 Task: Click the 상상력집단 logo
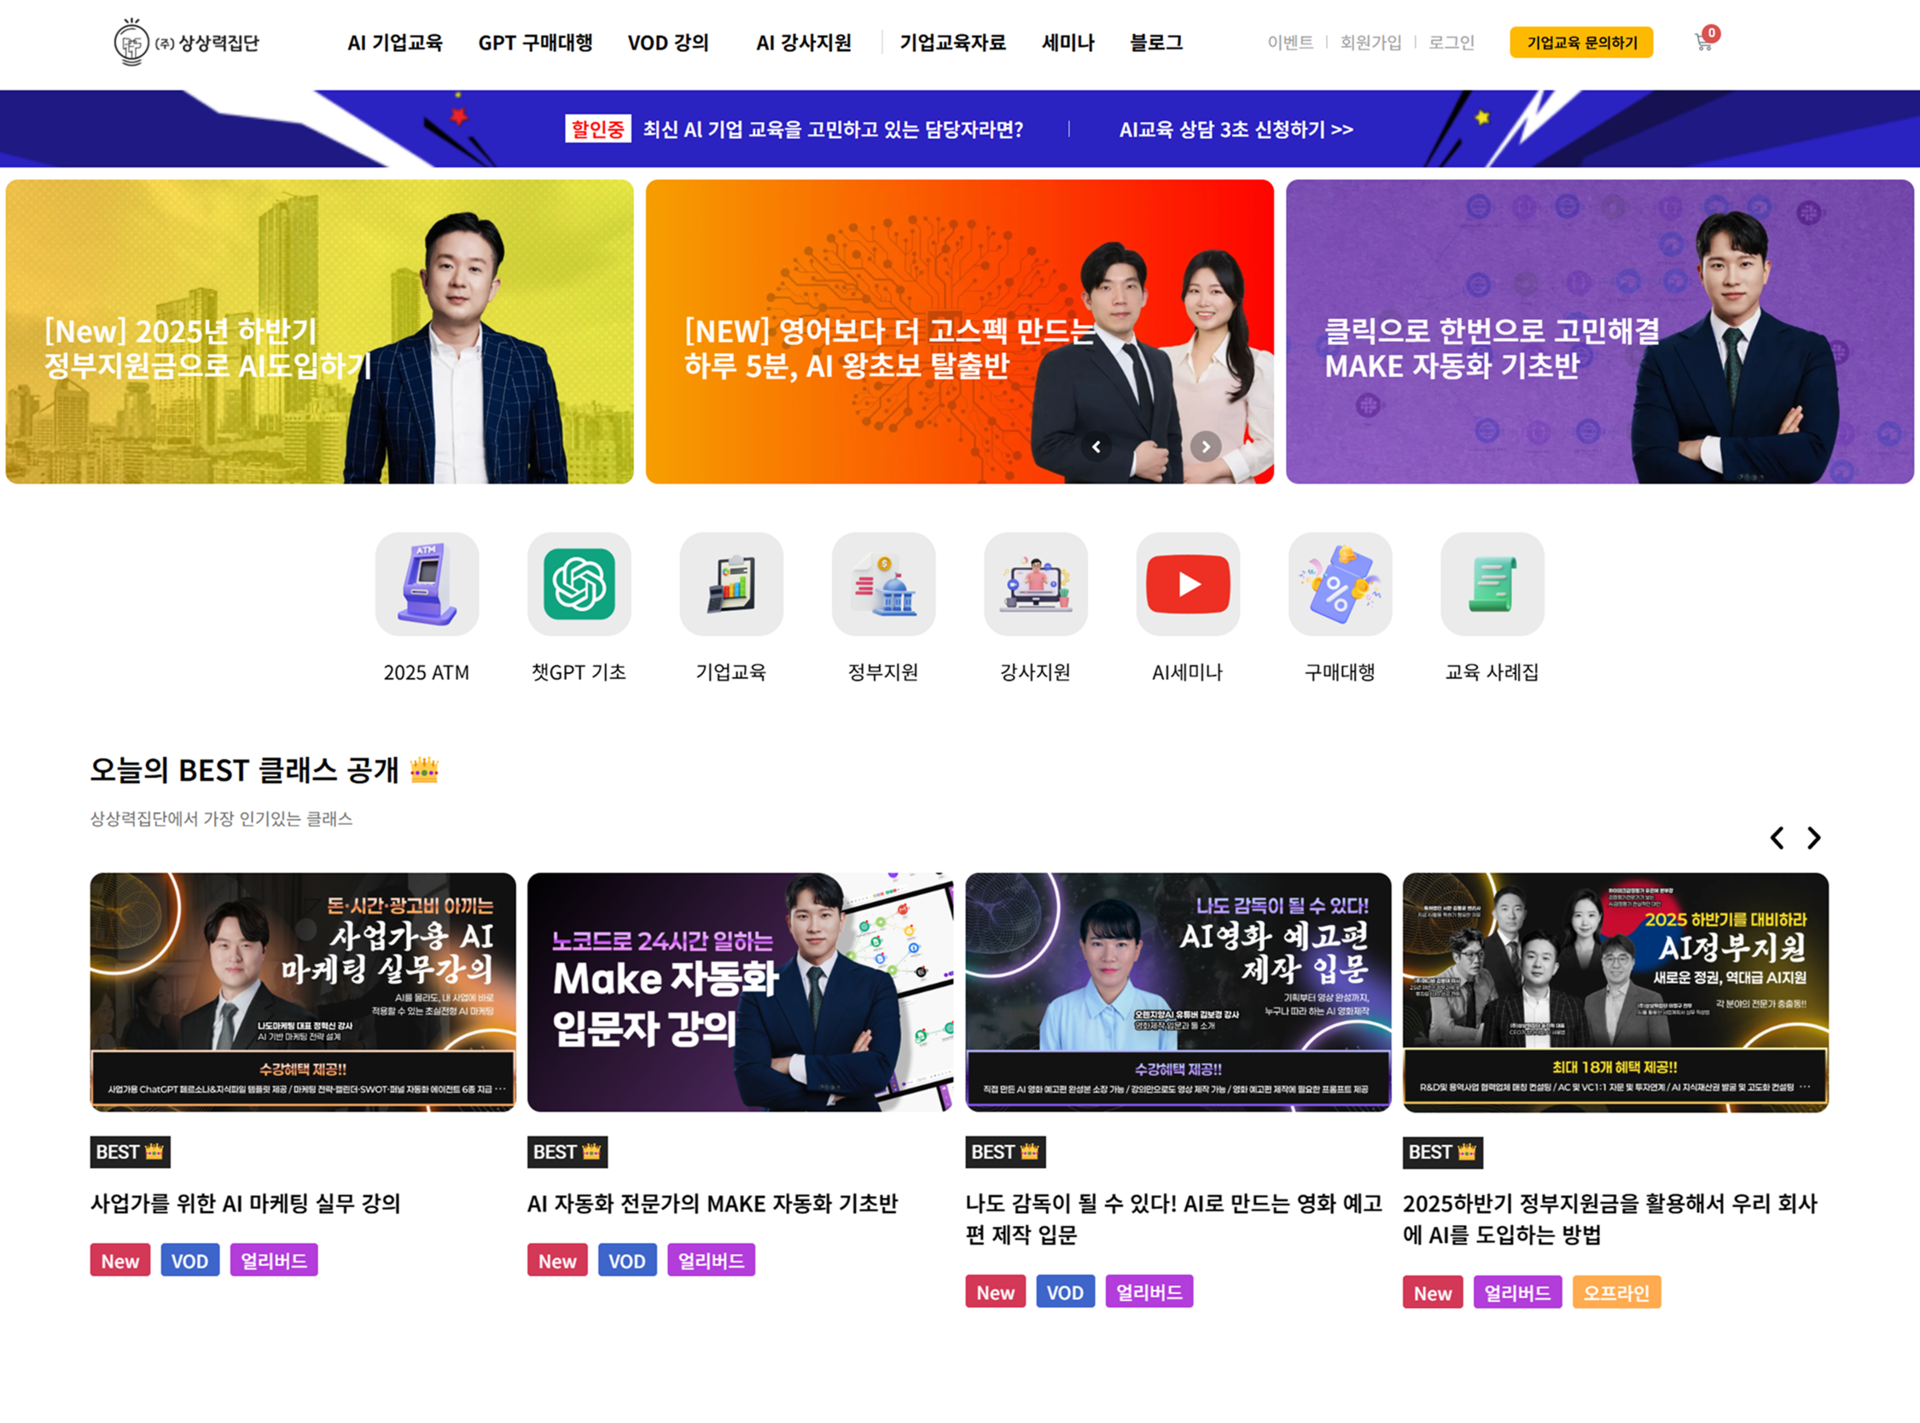pyautogui.click(x=186, y=42)
